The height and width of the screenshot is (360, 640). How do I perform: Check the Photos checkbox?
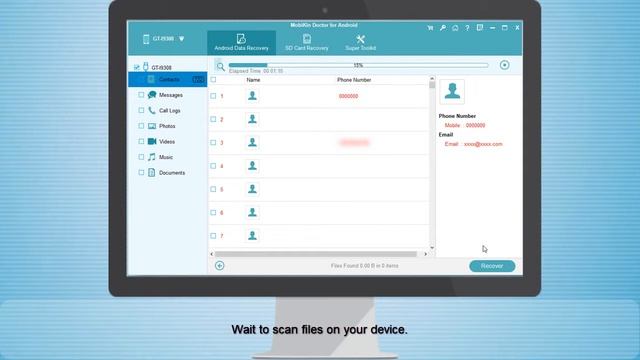click(141, 126)
